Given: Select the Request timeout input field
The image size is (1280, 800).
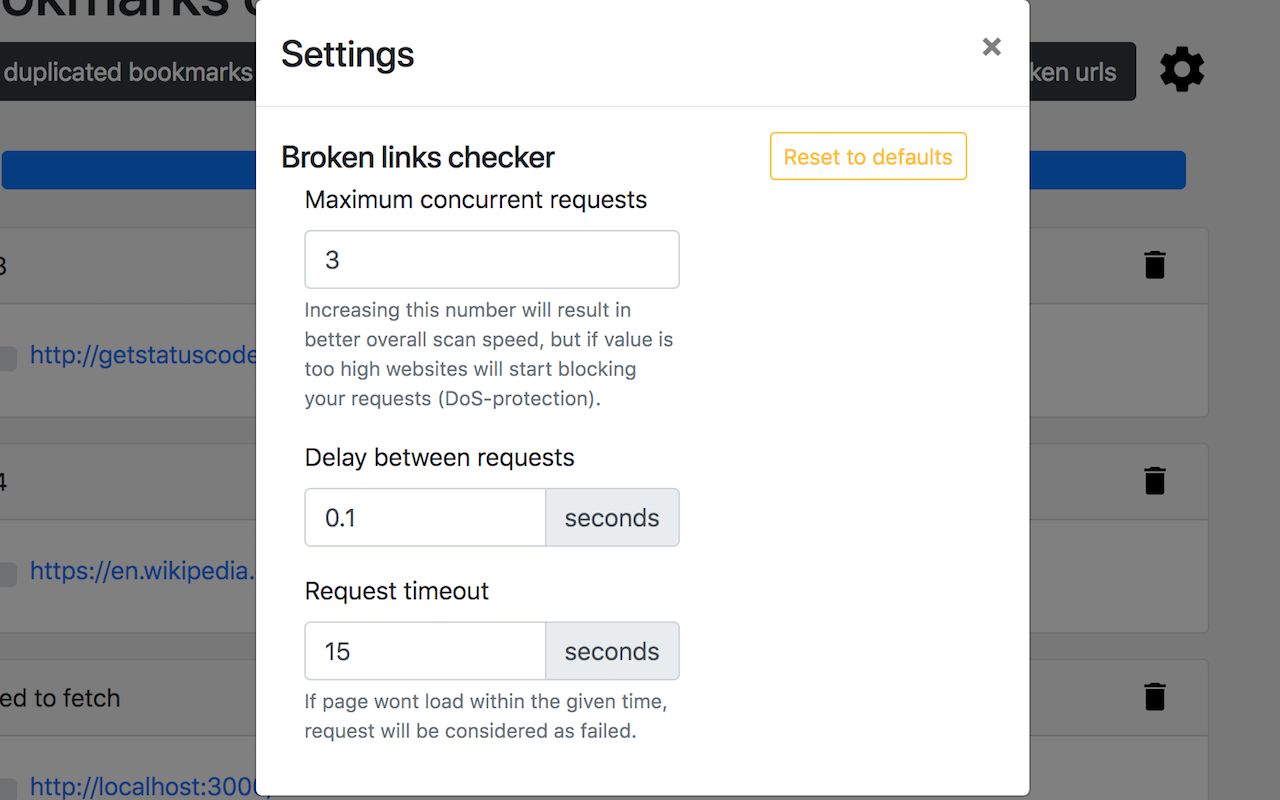Looking at the screenshot, I should [425, 652].
